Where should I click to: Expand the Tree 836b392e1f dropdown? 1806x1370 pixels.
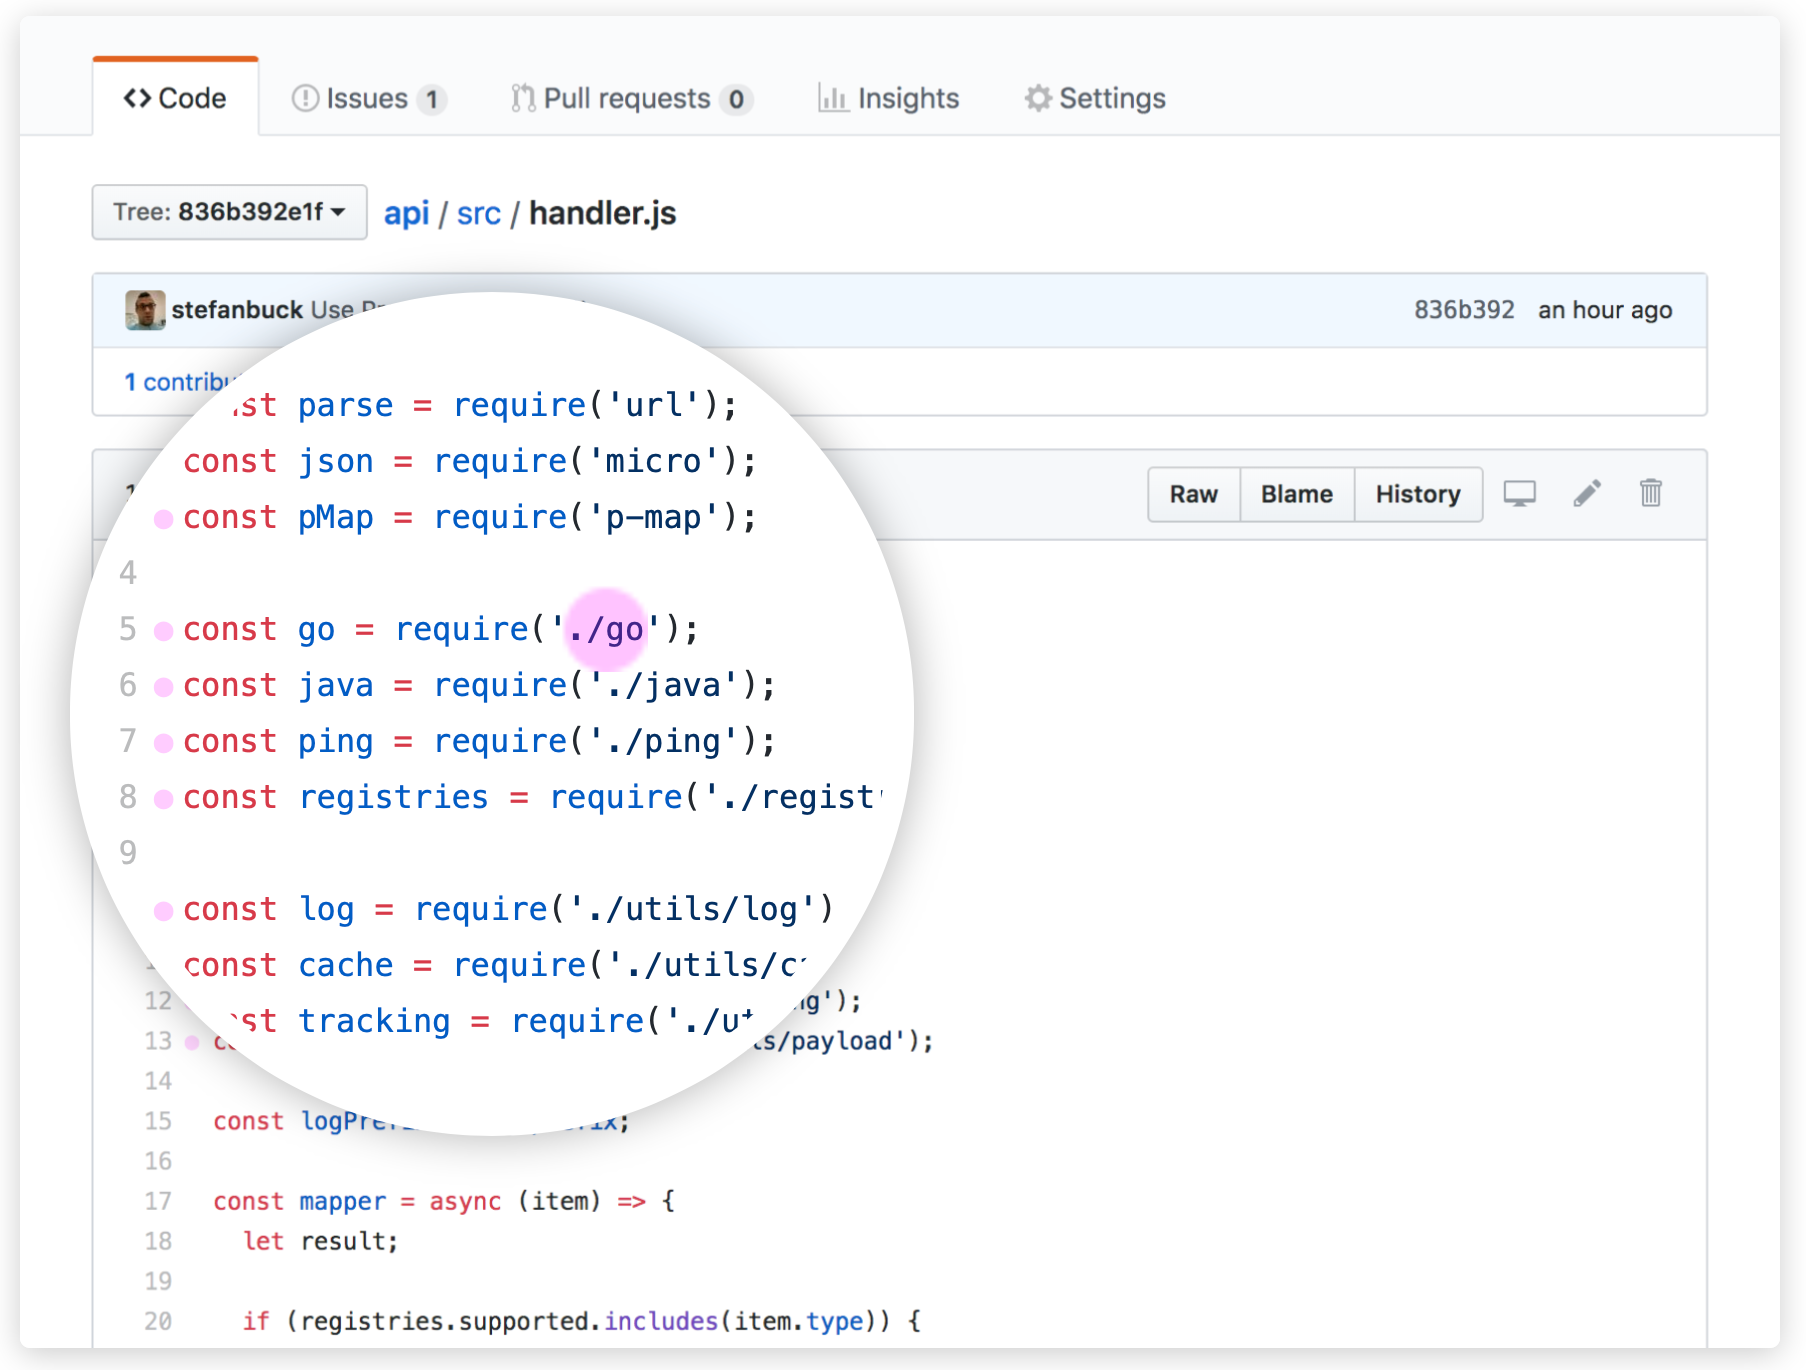[x=229, y=212]
